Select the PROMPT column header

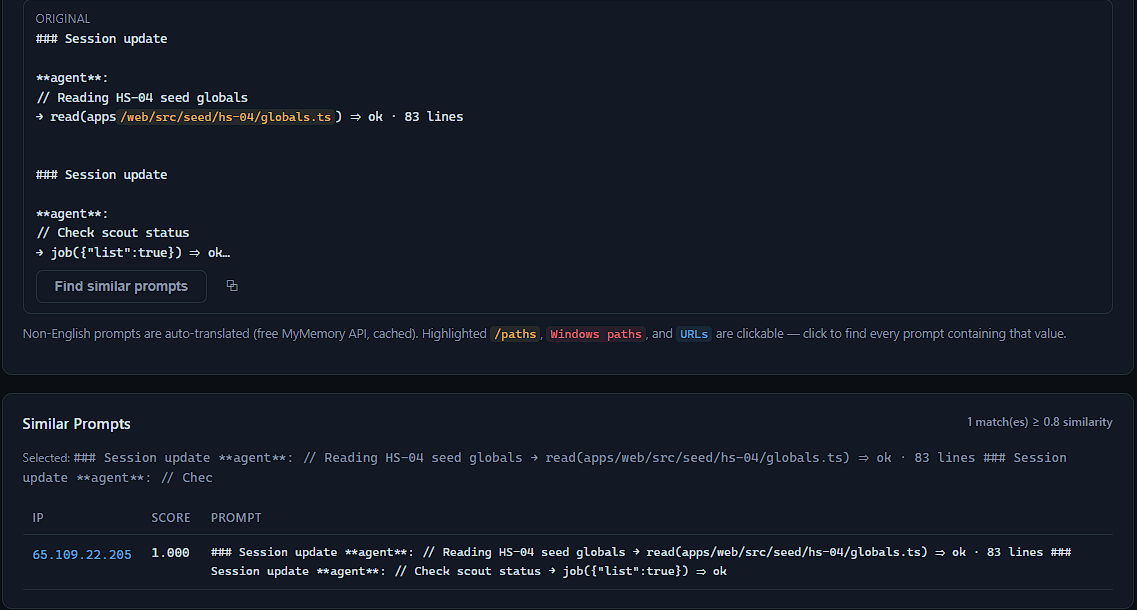236,518
